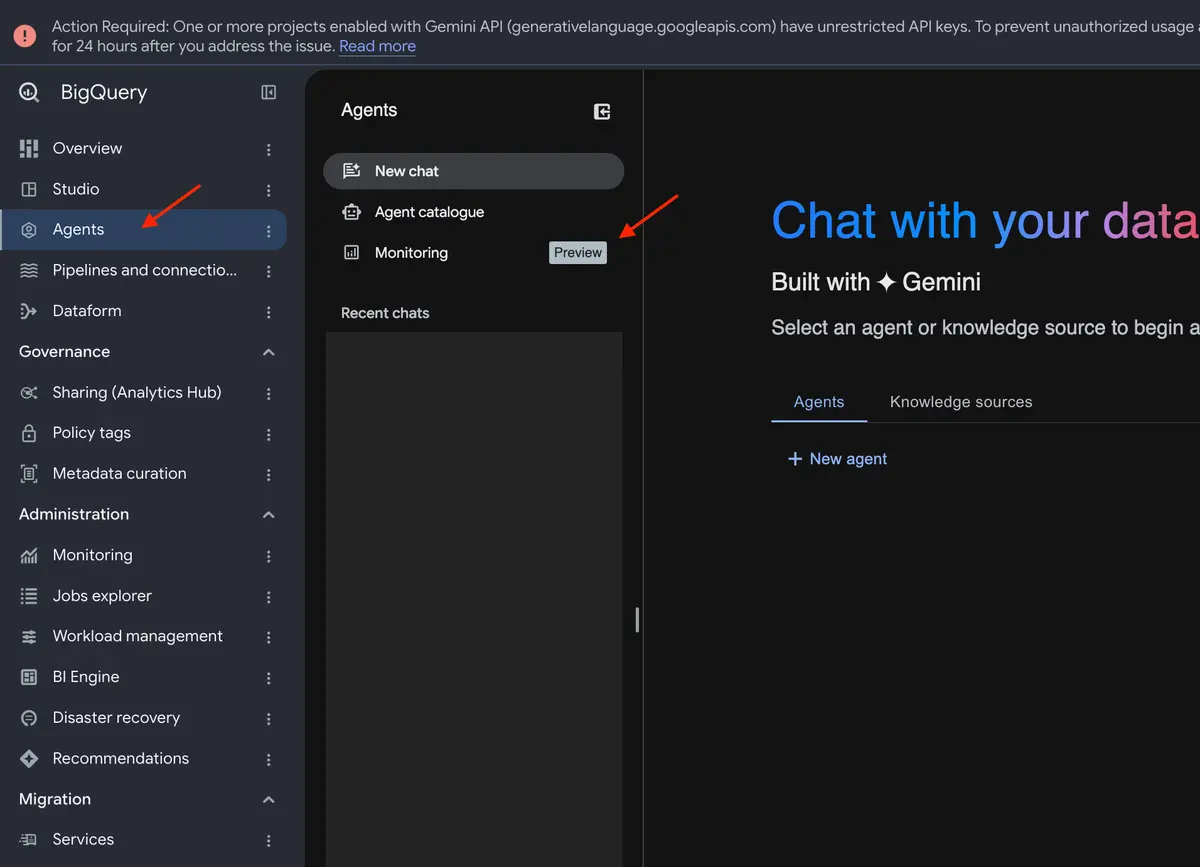
Task: Click the Recent chats heading
Action: coord(385,313)
